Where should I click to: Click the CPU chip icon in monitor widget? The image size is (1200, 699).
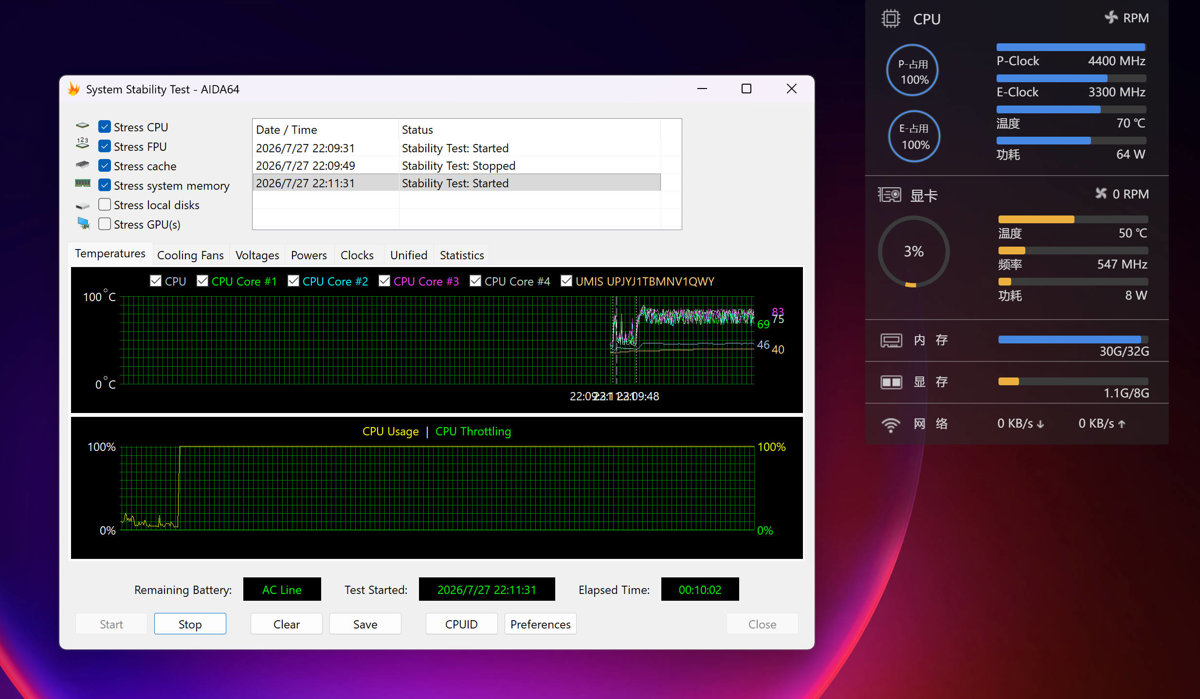(x=890, y=19)
